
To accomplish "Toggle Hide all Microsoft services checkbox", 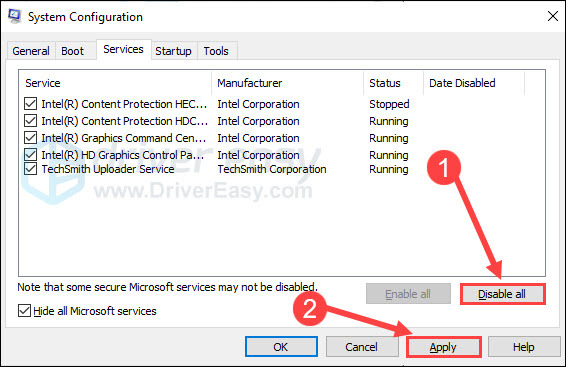I will pos(24,311).
